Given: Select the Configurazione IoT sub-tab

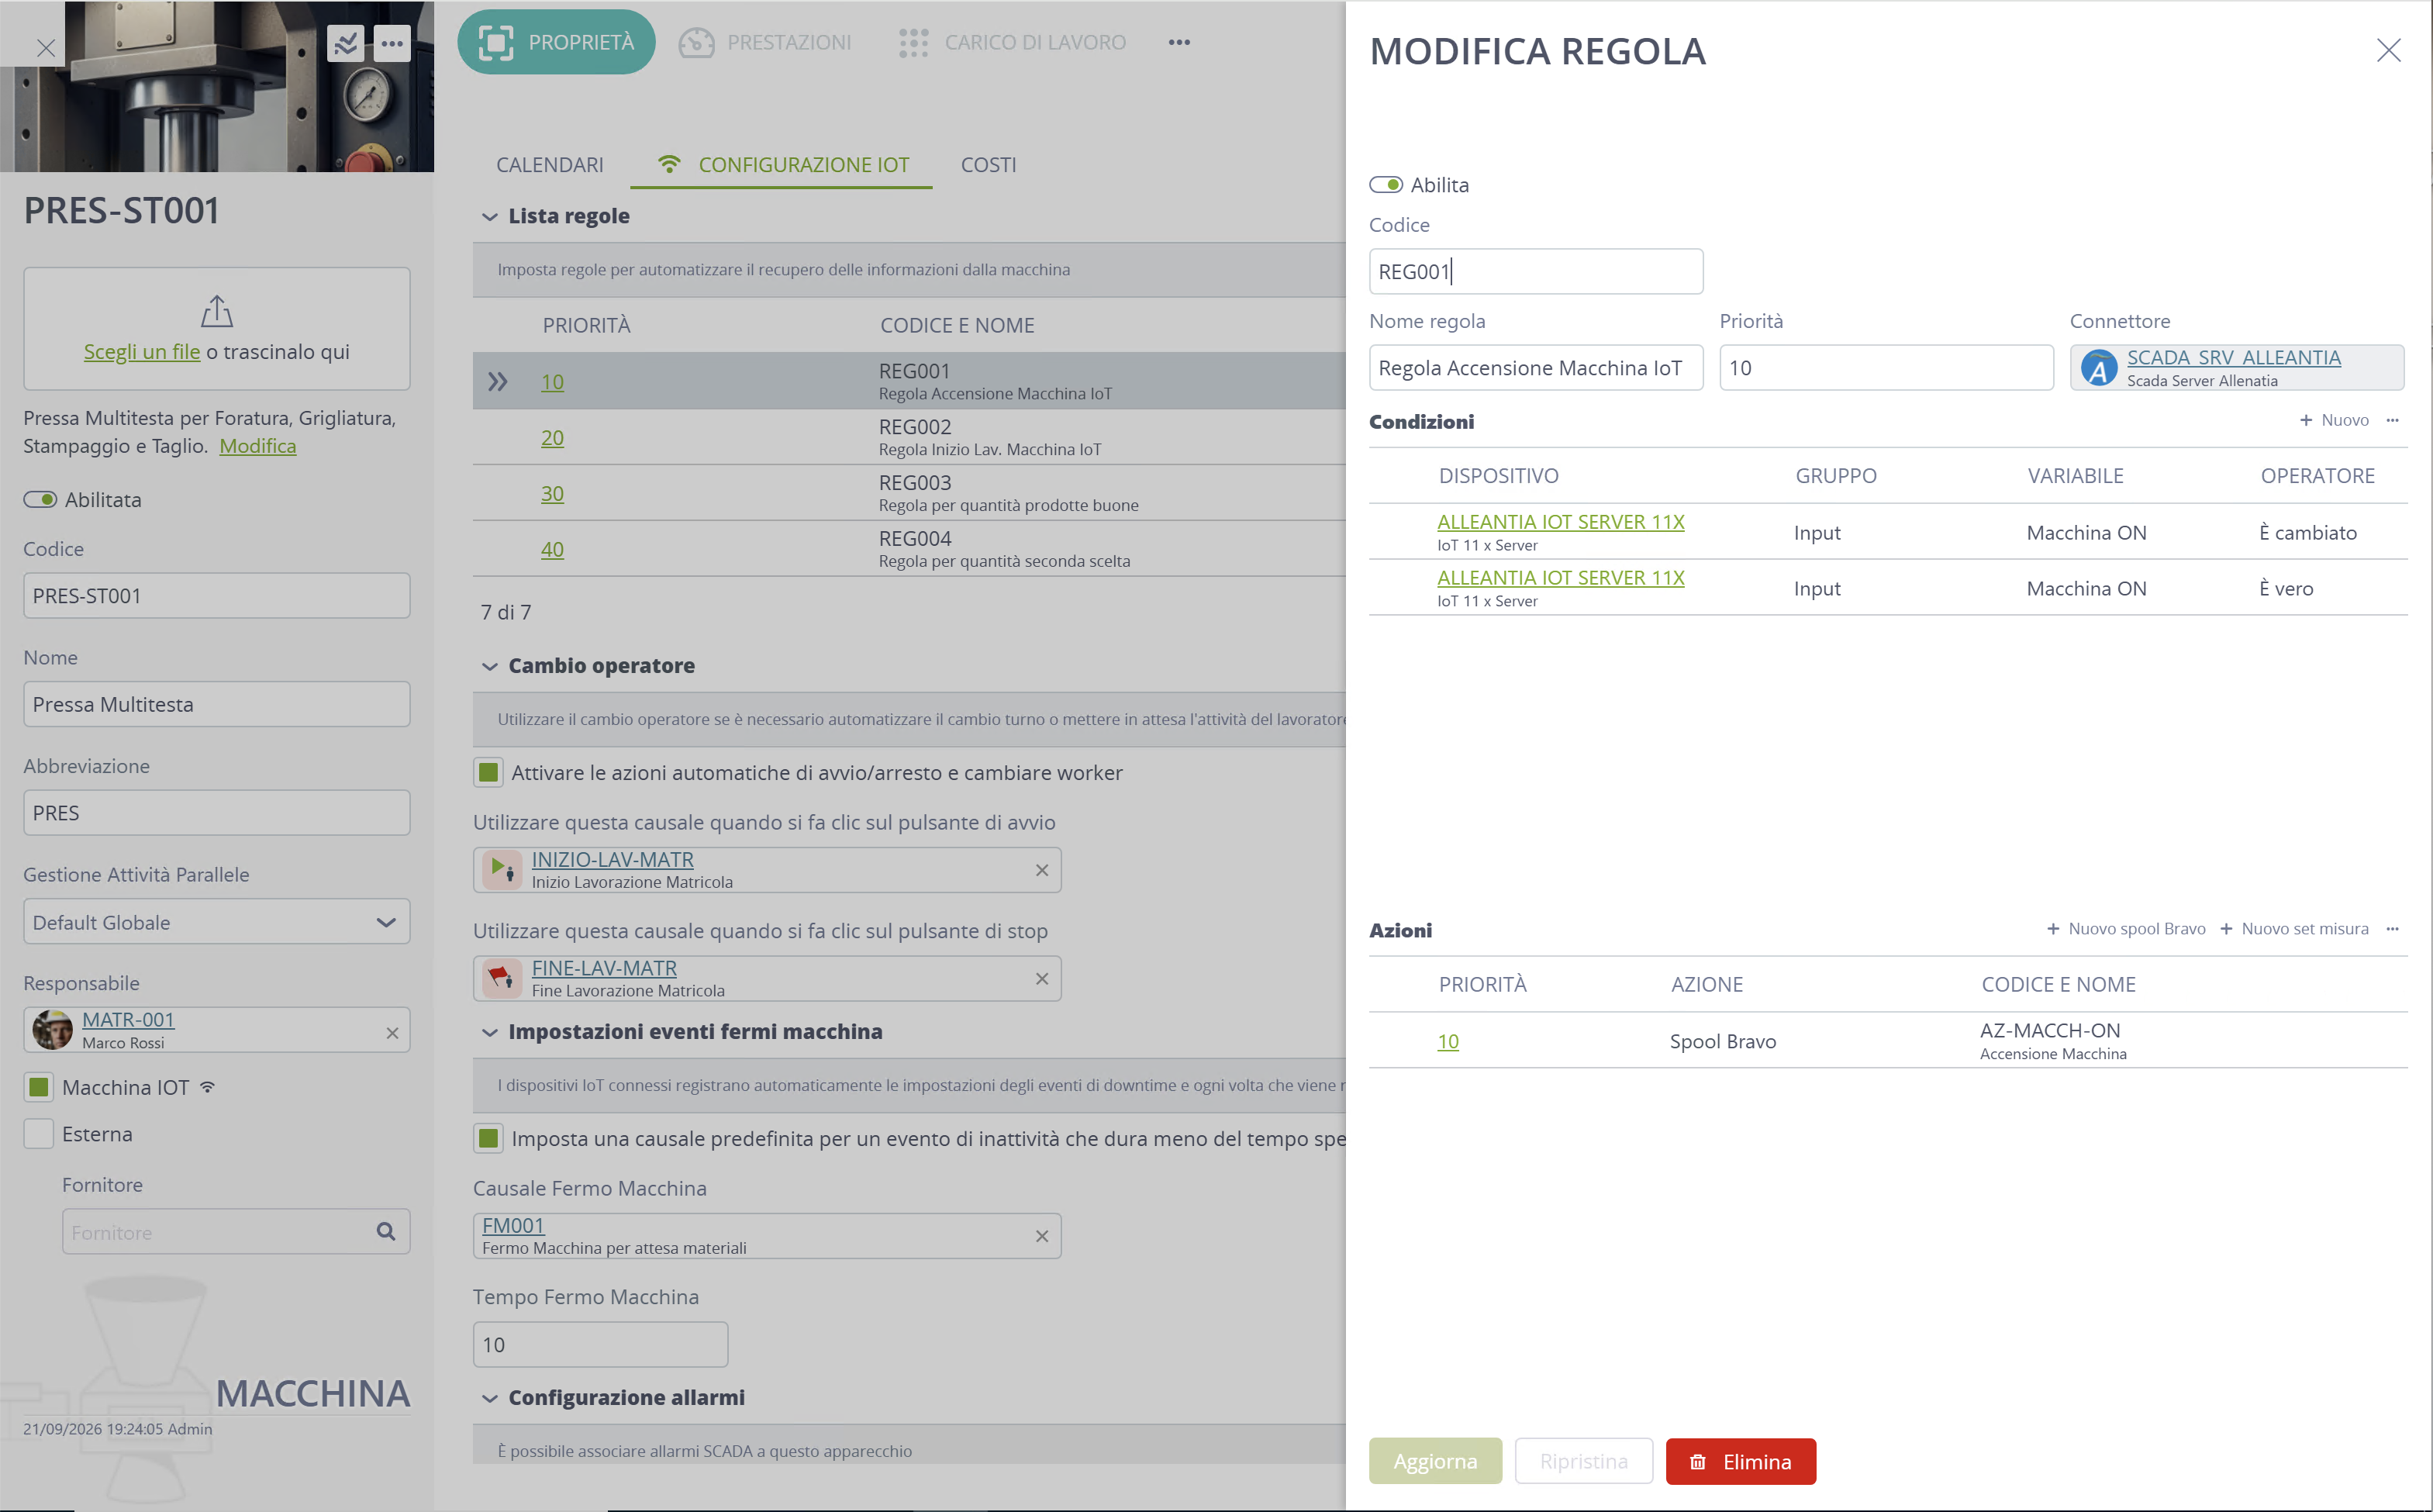Looking at the screenshot, I should click(783, 165).
